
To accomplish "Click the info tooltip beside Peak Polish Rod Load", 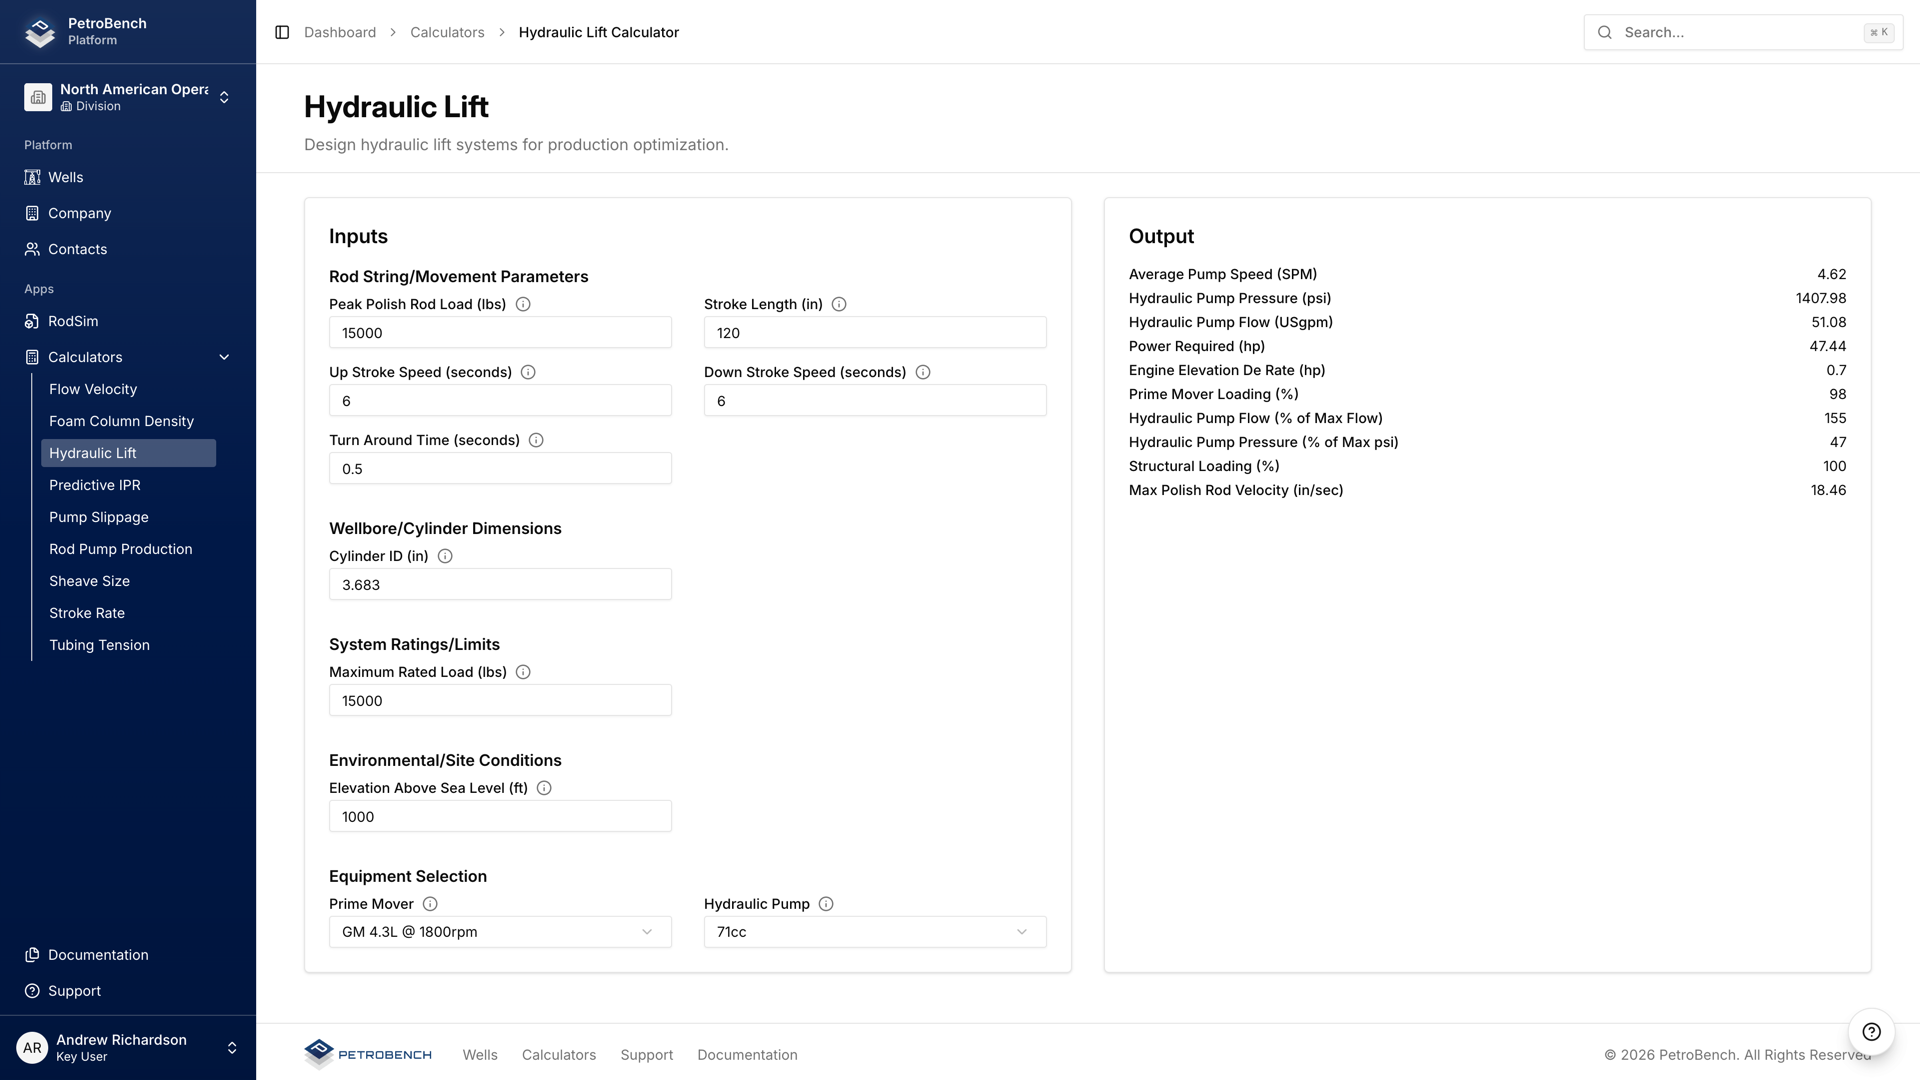I will [523, 304].
